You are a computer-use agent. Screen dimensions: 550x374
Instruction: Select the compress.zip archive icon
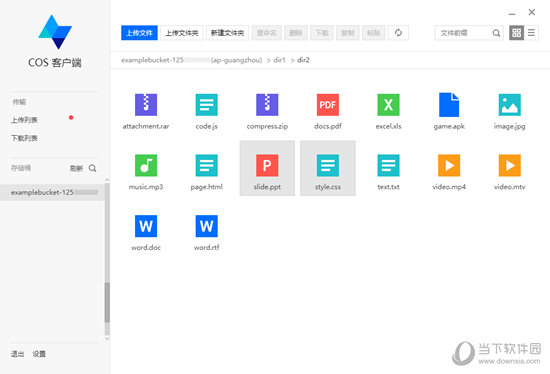(x=267, y=105)
